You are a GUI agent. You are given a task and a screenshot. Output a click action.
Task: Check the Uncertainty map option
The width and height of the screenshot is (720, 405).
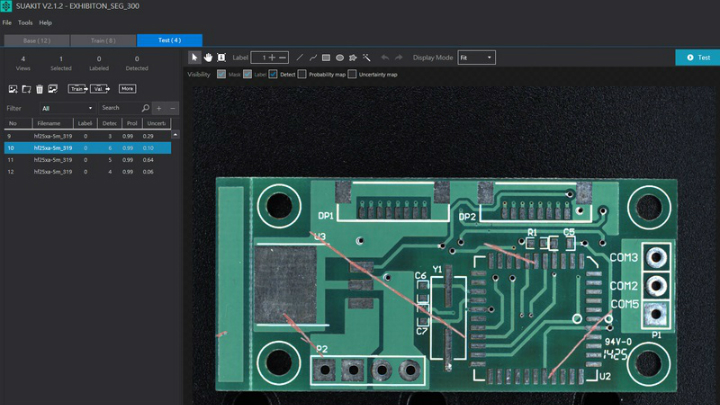(352, 75)
